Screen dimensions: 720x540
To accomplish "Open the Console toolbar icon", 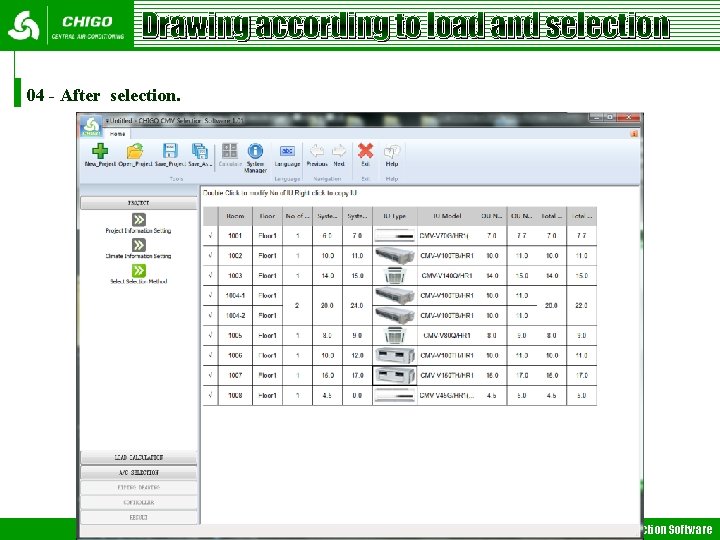I will (x=230, y=151).
